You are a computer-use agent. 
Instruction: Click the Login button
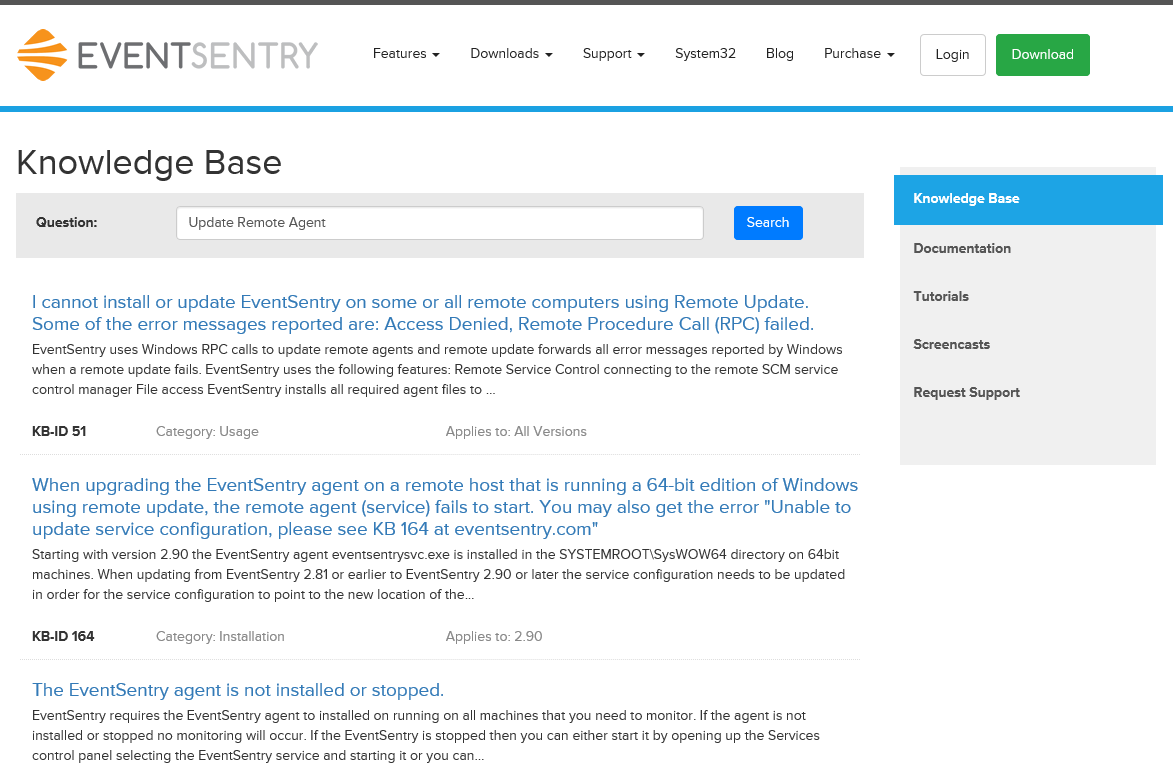point(952,55)
